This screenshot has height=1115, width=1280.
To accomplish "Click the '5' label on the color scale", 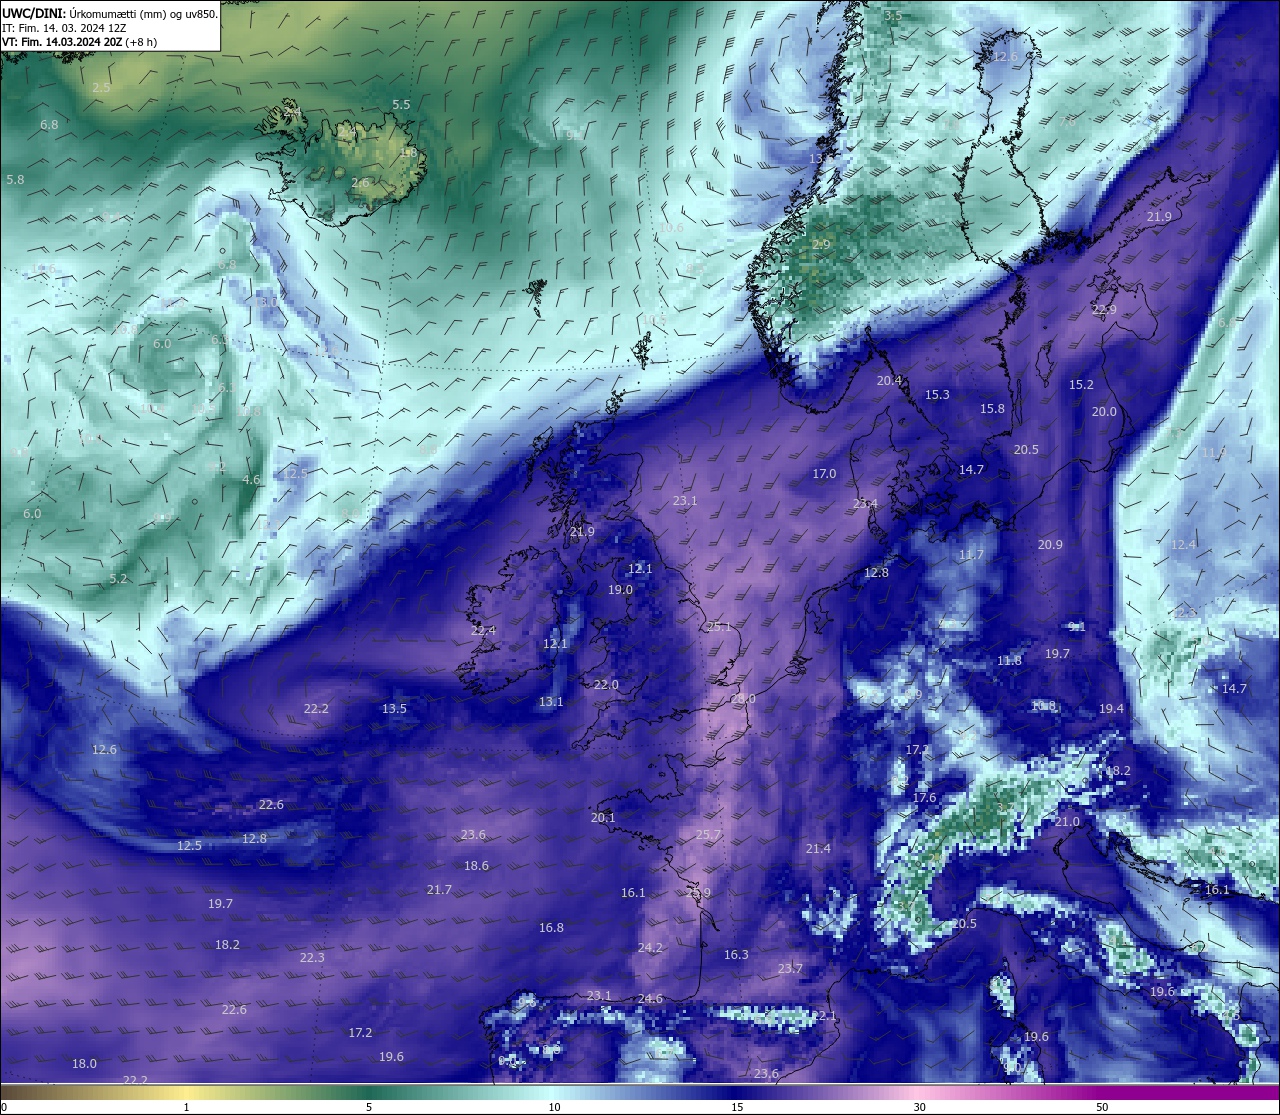I will [369, 1107].
